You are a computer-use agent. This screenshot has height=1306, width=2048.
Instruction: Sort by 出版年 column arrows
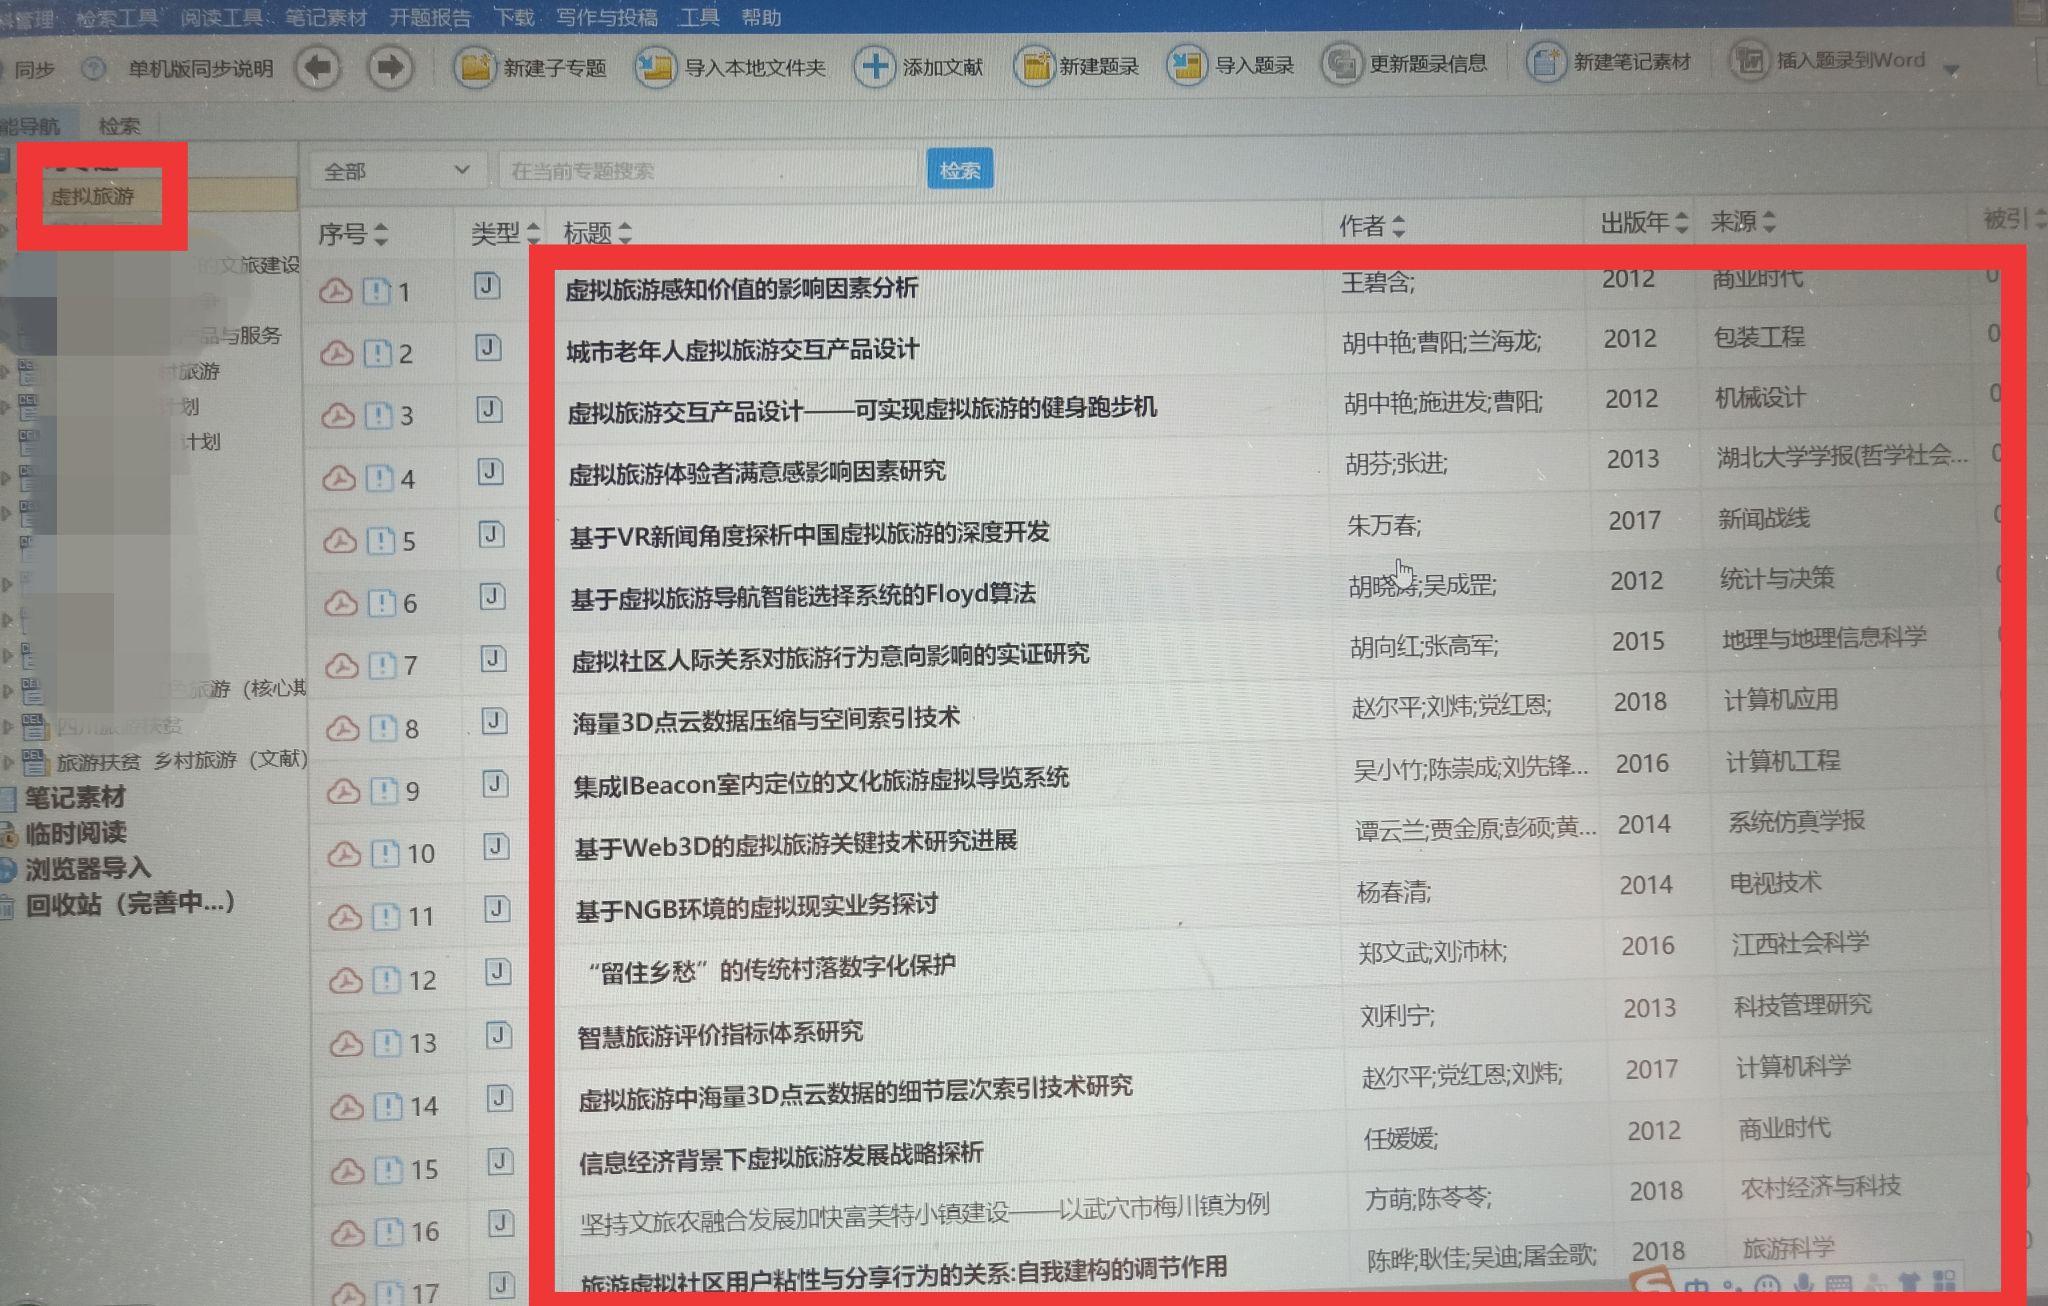(x=1683, y=222)
